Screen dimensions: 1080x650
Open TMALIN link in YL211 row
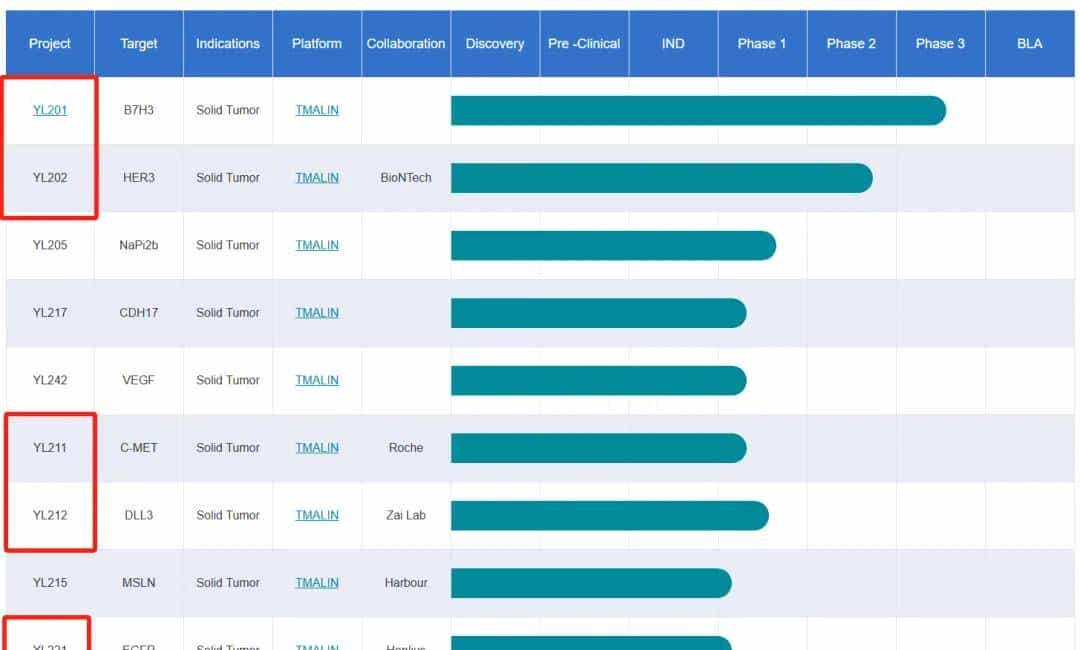[317, 448]
